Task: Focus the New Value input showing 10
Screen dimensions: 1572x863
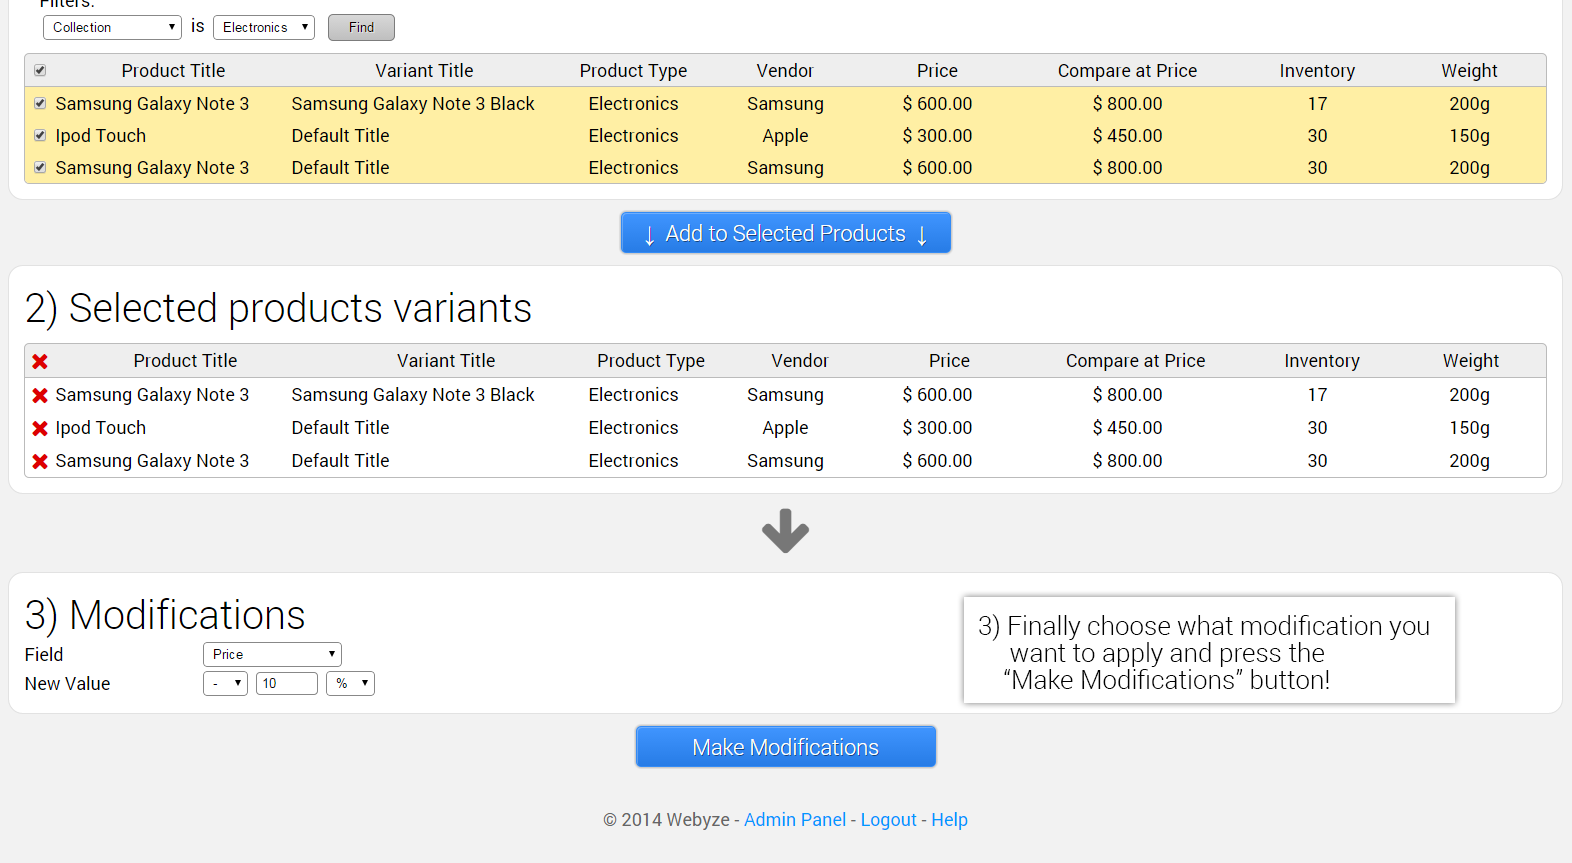Action: tap(287, 683)
